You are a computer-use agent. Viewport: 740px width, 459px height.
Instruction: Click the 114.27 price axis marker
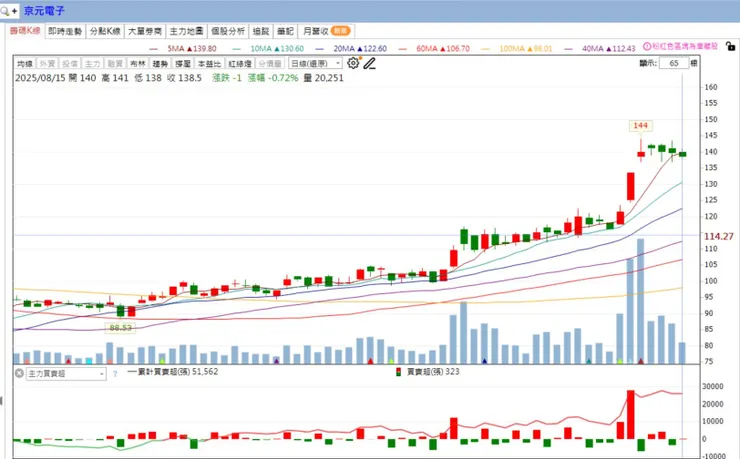pyautogui.click(x=719, y=236)
